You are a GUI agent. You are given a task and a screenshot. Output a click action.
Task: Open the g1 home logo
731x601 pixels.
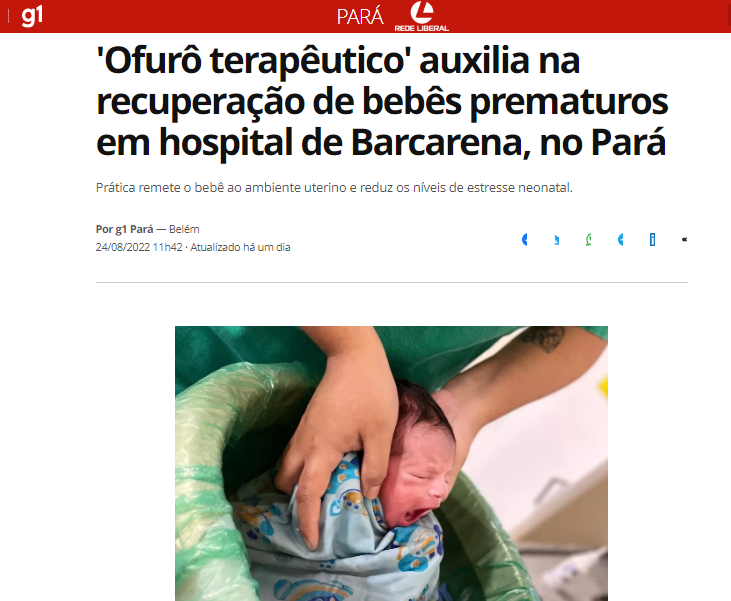[32, 16]
